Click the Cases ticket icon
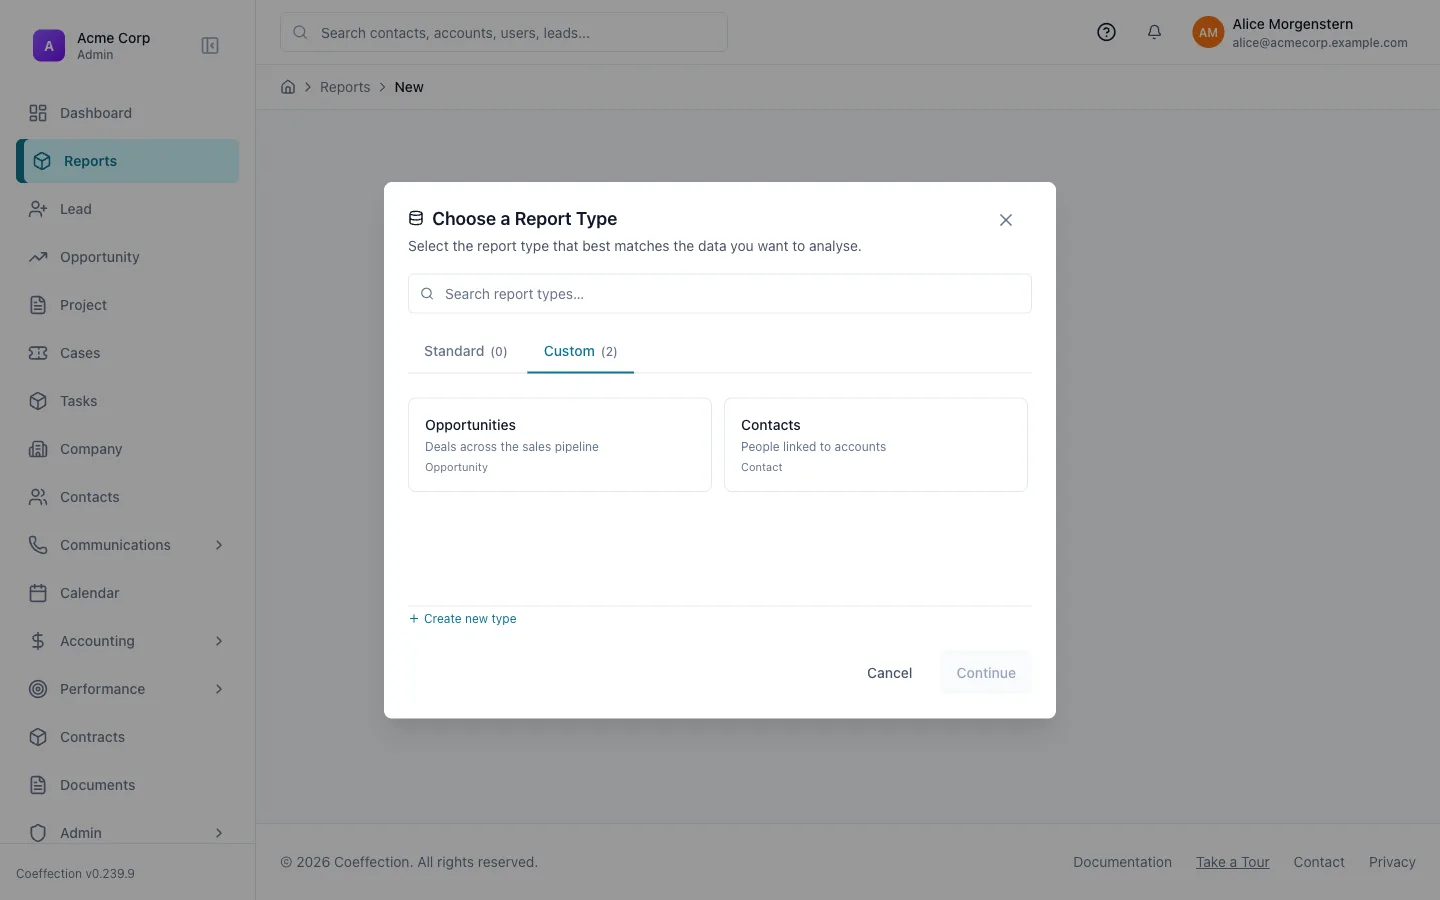This screenshot has height=900, width=1440. click(x=38, y=353)
